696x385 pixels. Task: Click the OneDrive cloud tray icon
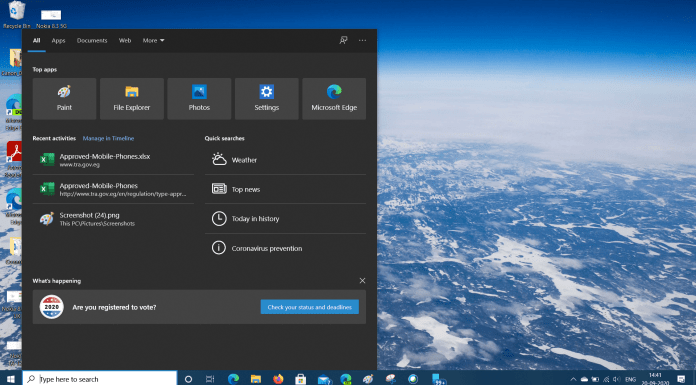click(584, 379)
